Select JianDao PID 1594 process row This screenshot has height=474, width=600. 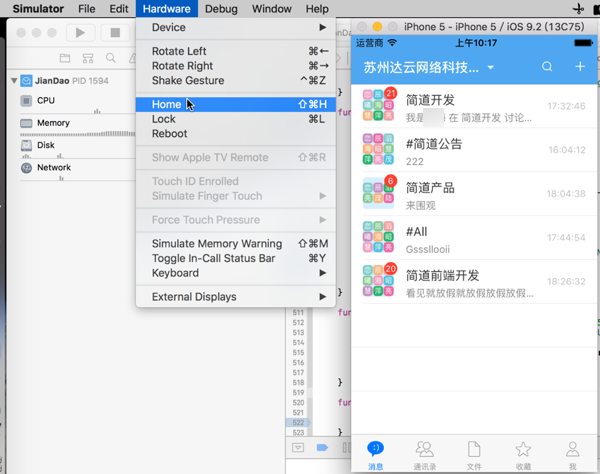point(73,81)
